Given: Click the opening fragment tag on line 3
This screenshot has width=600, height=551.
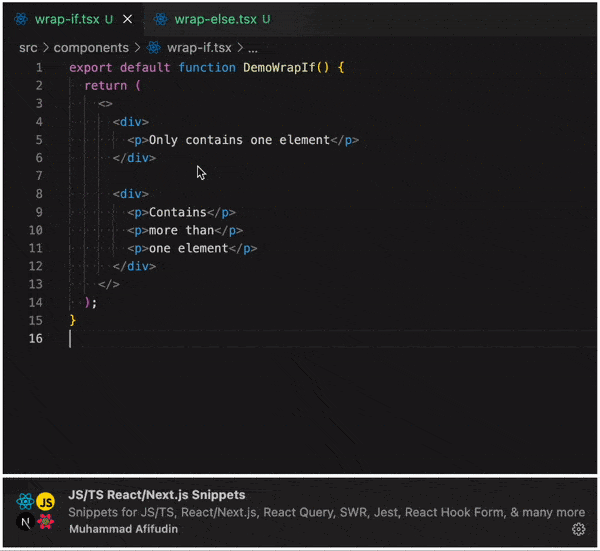Looking at the screenshot, I should (x=105, y=104).
